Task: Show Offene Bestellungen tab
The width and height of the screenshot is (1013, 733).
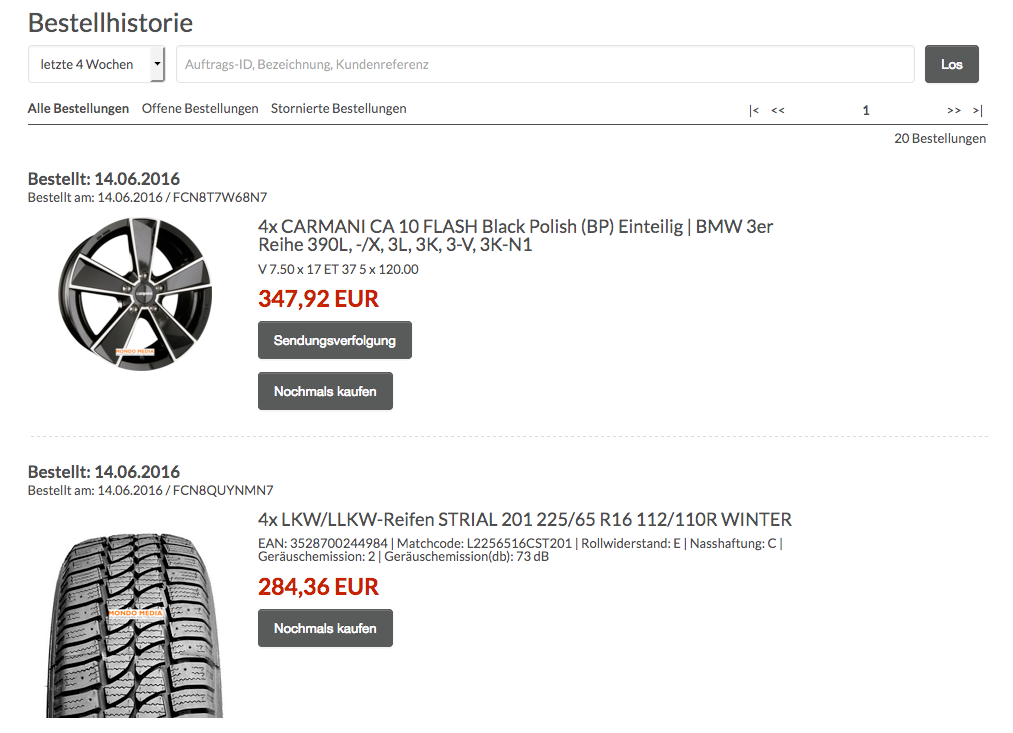Action: (x=200, y=108)
